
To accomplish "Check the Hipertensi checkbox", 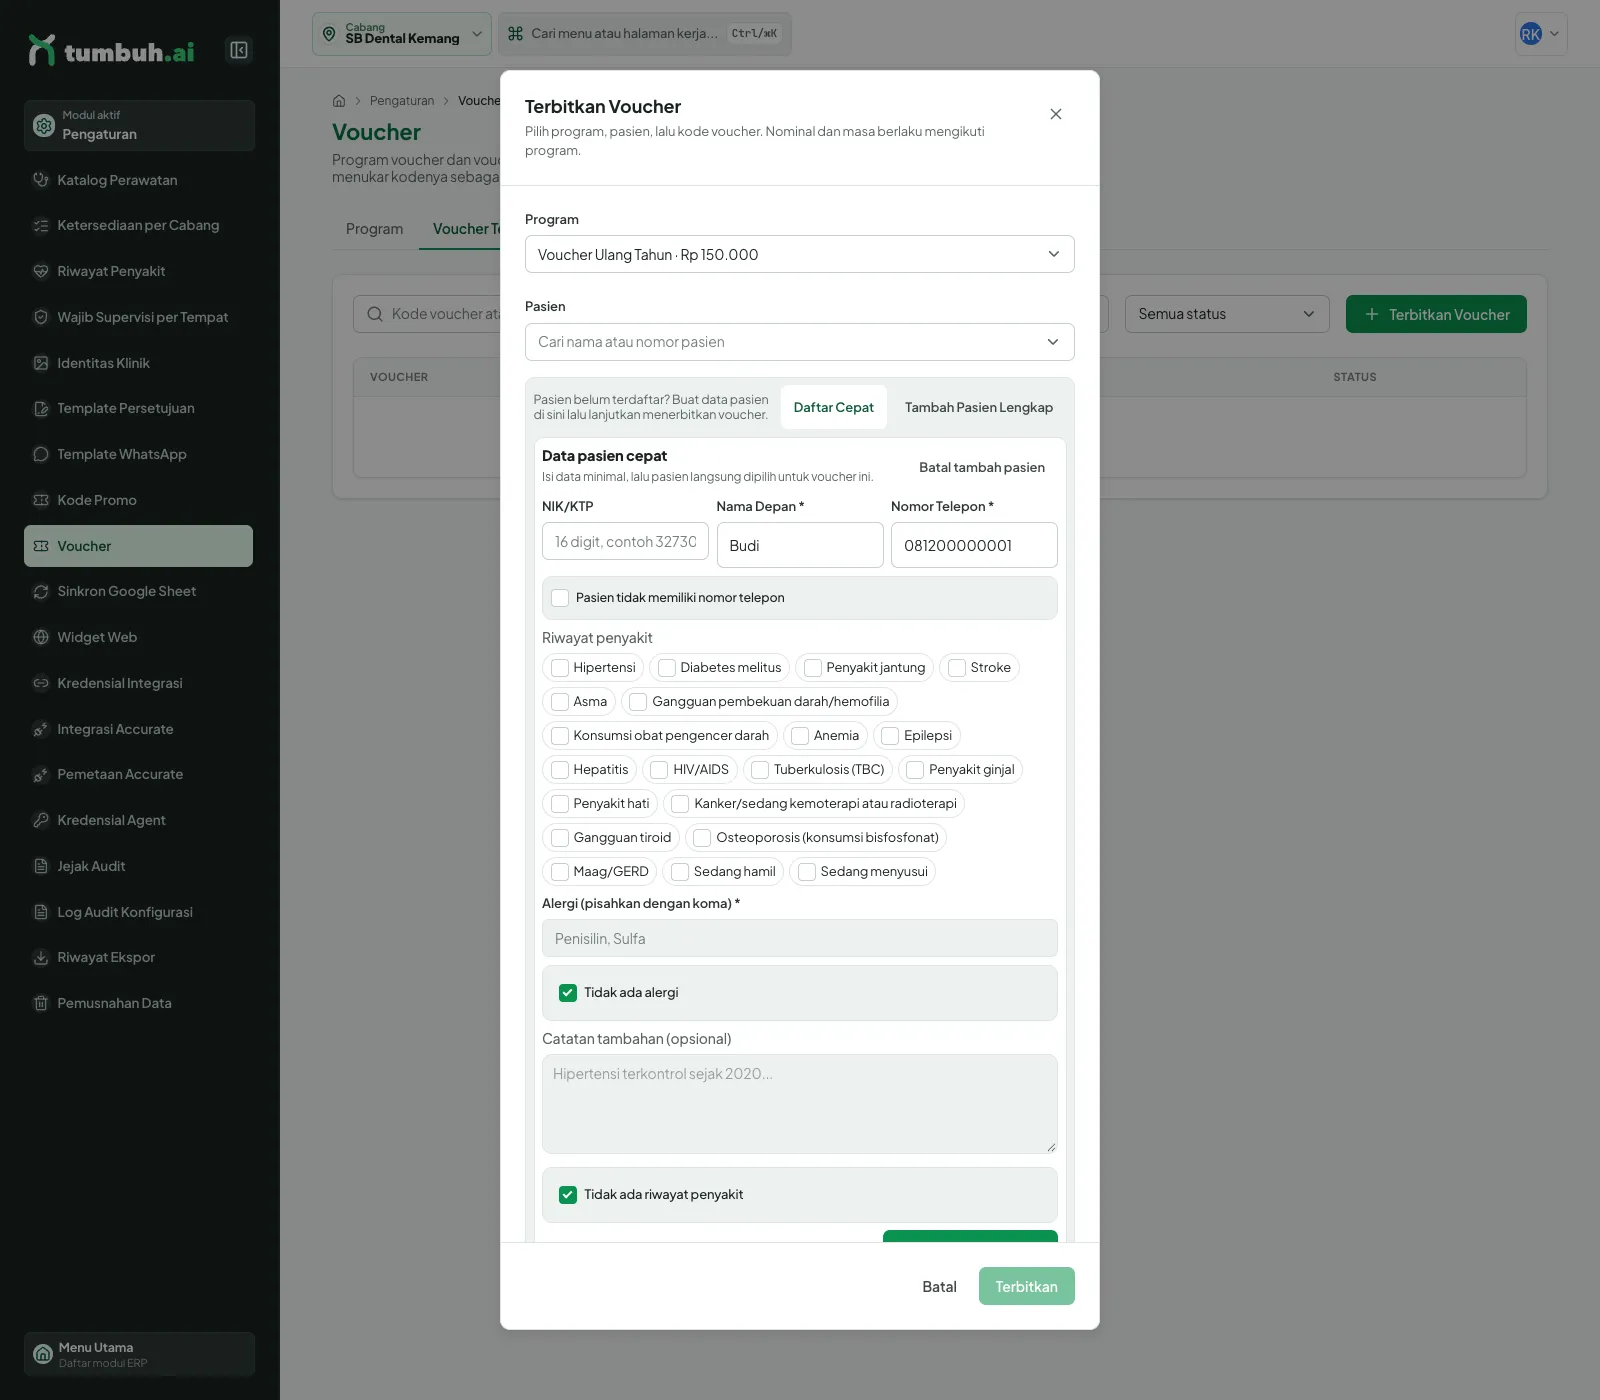I will (560, 668).
